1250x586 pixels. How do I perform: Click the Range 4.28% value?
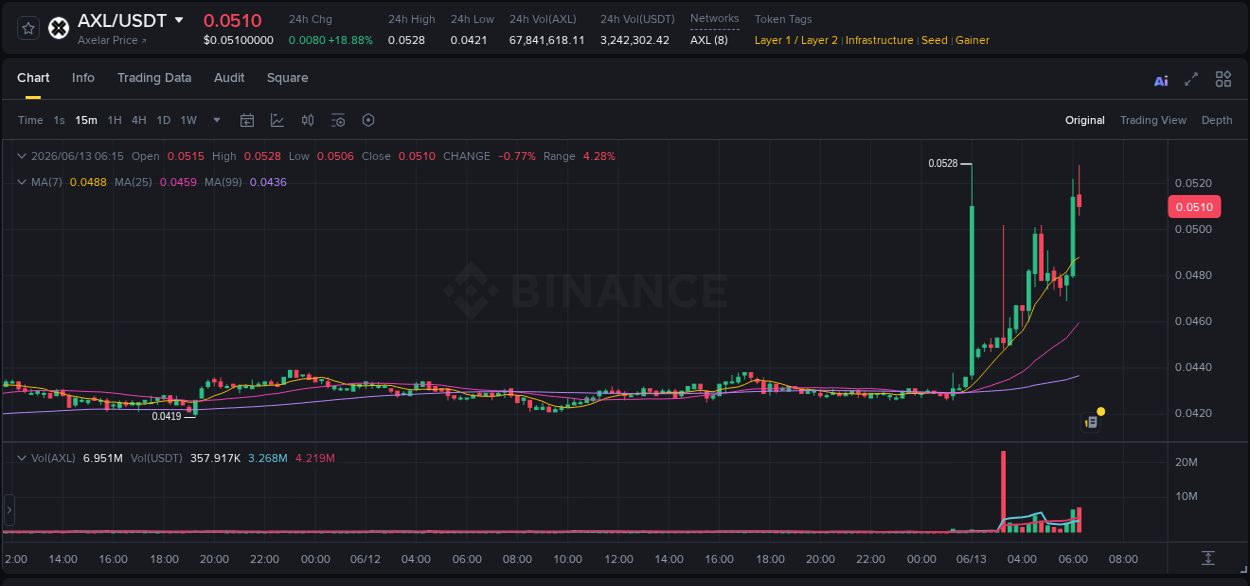point(599,156)
